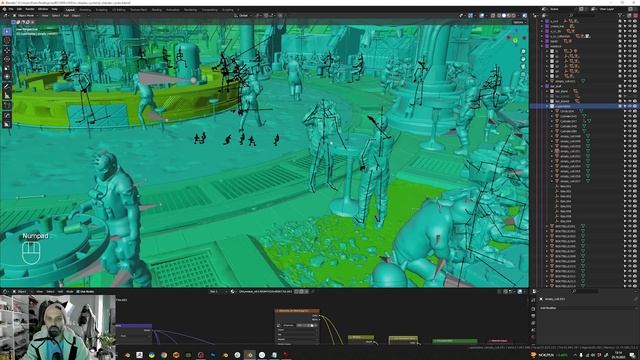
Task: Select the 3D Cursor tool
Action: tap(7, 41)
